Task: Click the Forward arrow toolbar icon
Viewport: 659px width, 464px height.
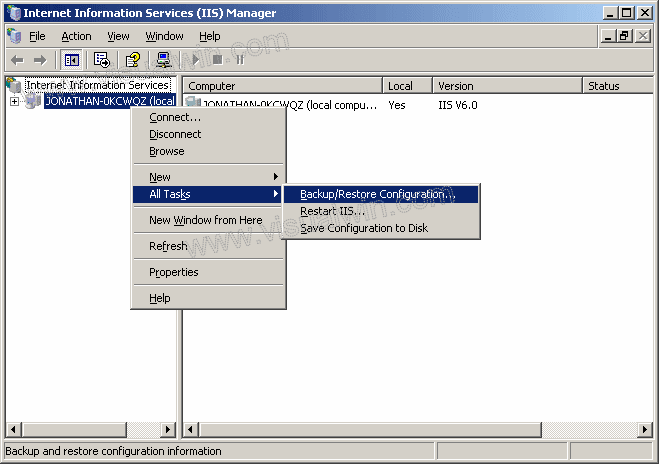Action: tap(40, 61)
